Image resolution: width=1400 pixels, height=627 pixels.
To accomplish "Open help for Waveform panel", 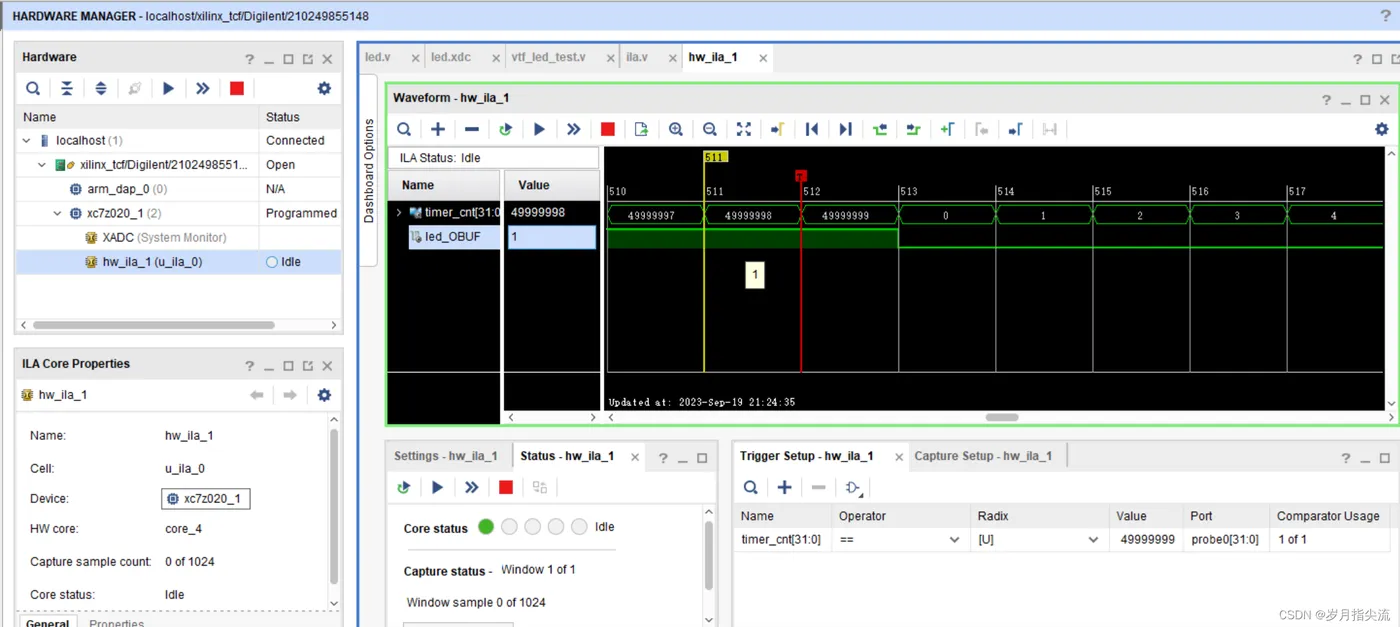I will 1326,99.
